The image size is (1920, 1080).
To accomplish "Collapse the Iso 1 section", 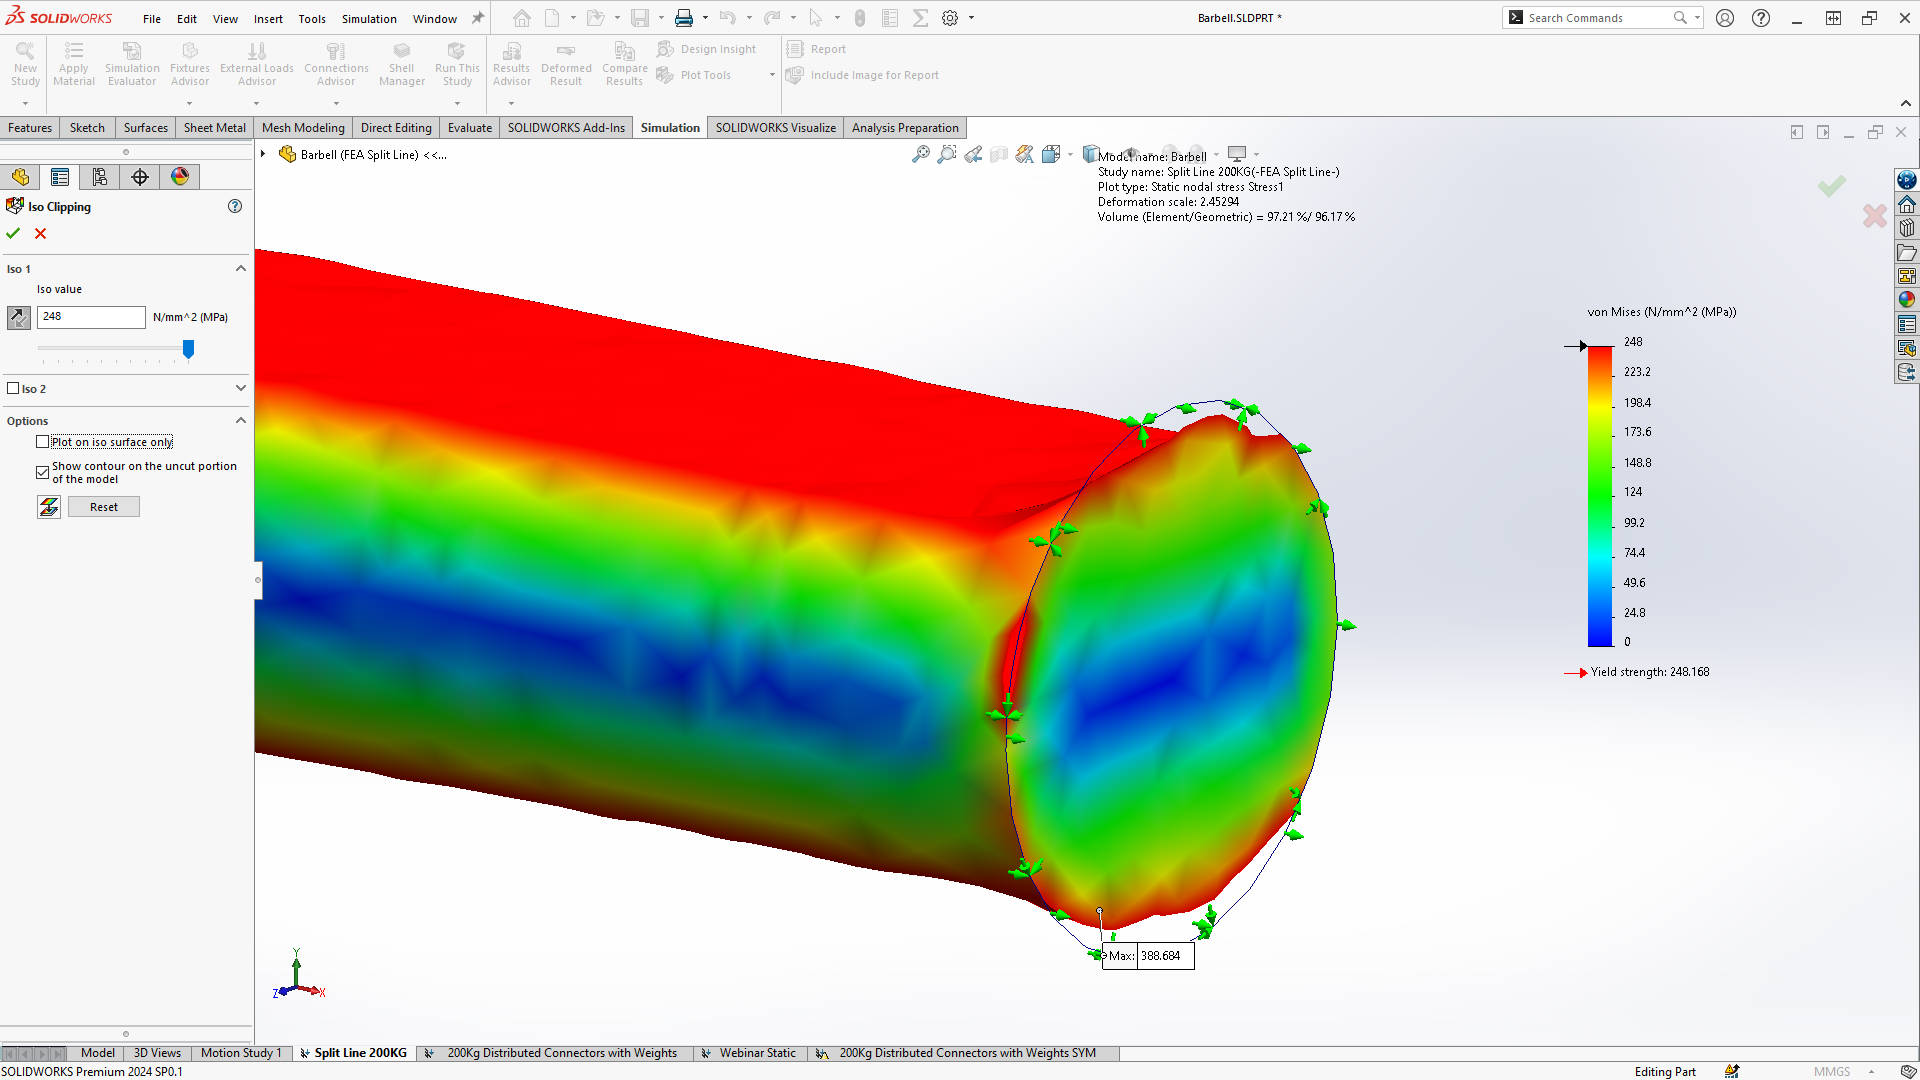I will click(x=241, y=268).
